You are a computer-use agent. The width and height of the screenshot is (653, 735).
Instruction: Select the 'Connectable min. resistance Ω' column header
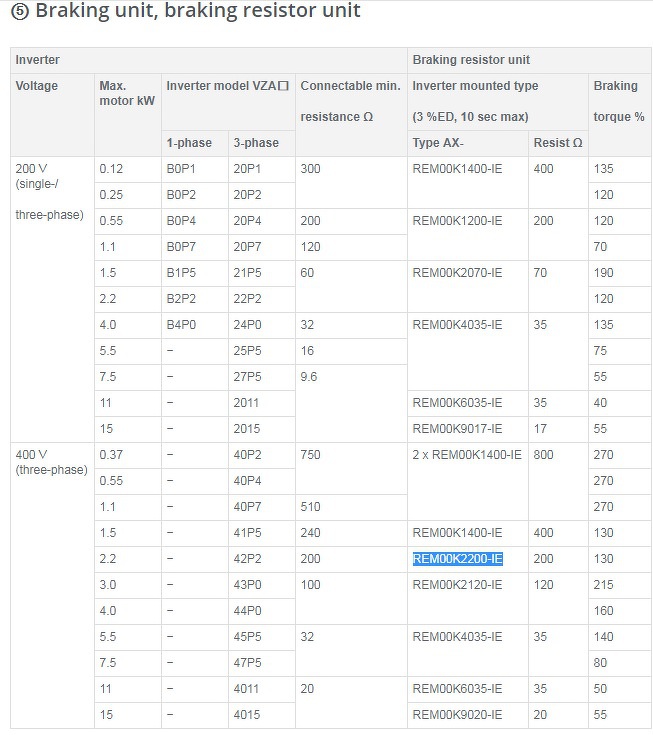(x=350, y=101)
